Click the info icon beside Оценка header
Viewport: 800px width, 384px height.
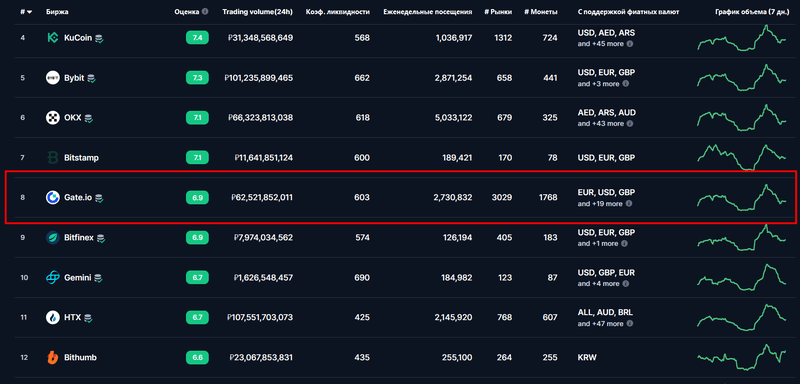205,11
